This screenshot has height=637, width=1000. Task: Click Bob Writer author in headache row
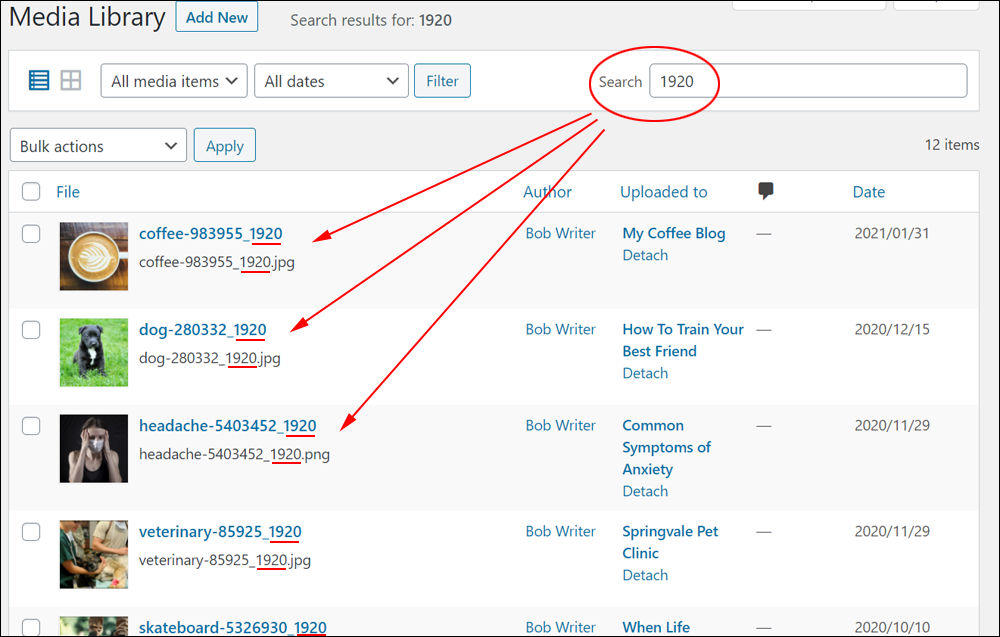(x=561, y=425)
